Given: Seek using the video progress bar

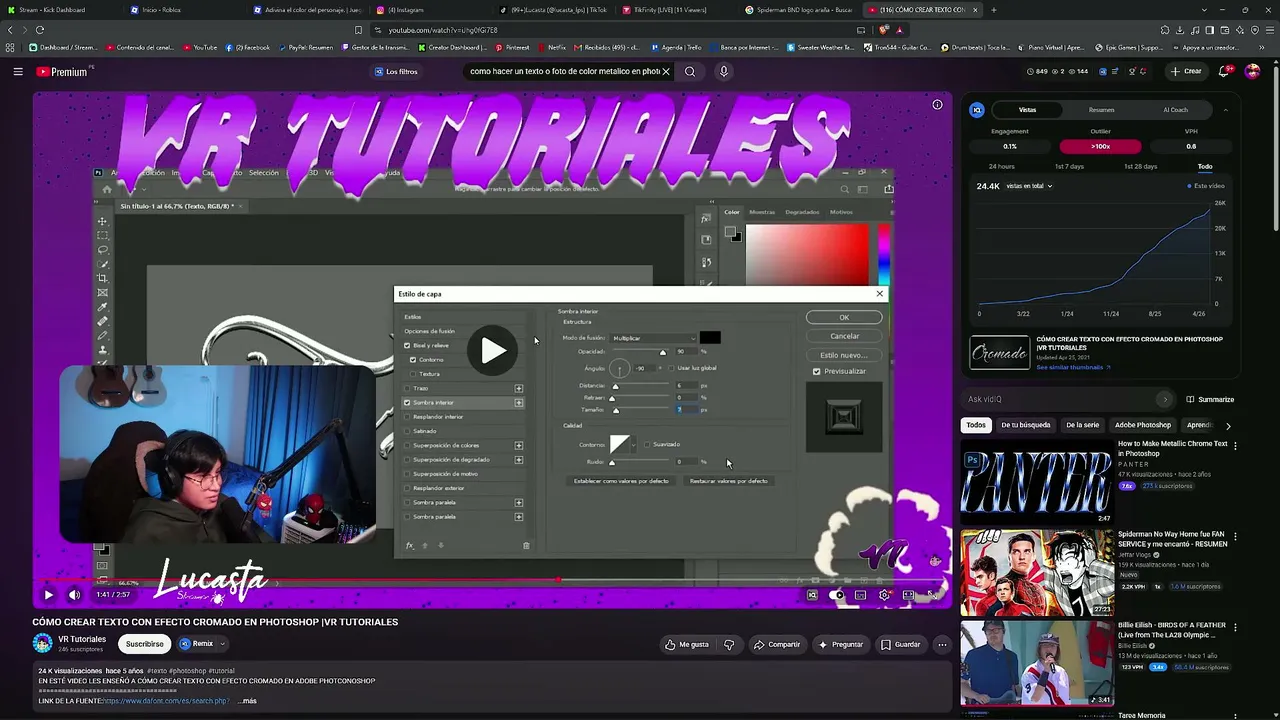Looking at the screenshot, I should (x=492, y=580).
